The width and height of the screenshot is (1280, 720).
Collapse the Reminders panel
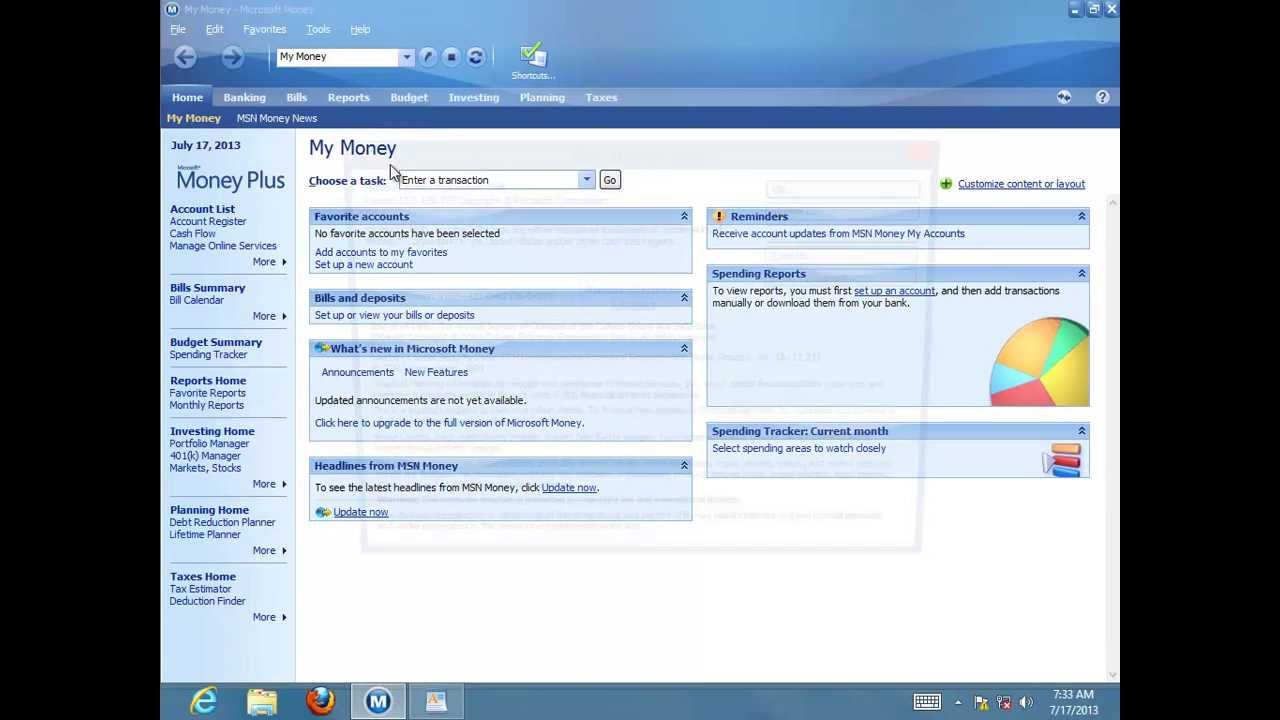pyautogui.click(x=1081, y=216)
